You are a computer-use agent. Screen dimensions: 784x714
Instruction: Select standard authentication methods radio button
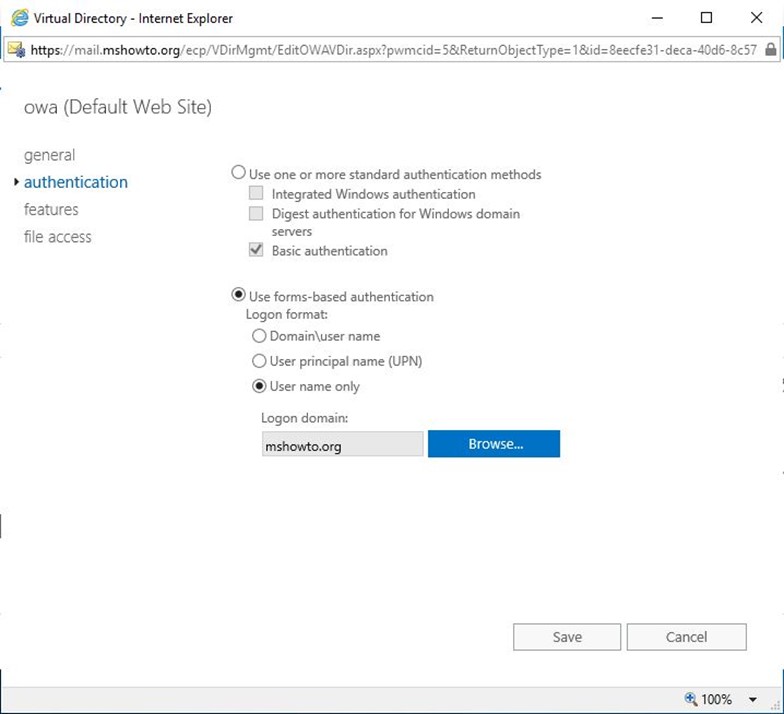pyautogui.click(x=238, y=172)
